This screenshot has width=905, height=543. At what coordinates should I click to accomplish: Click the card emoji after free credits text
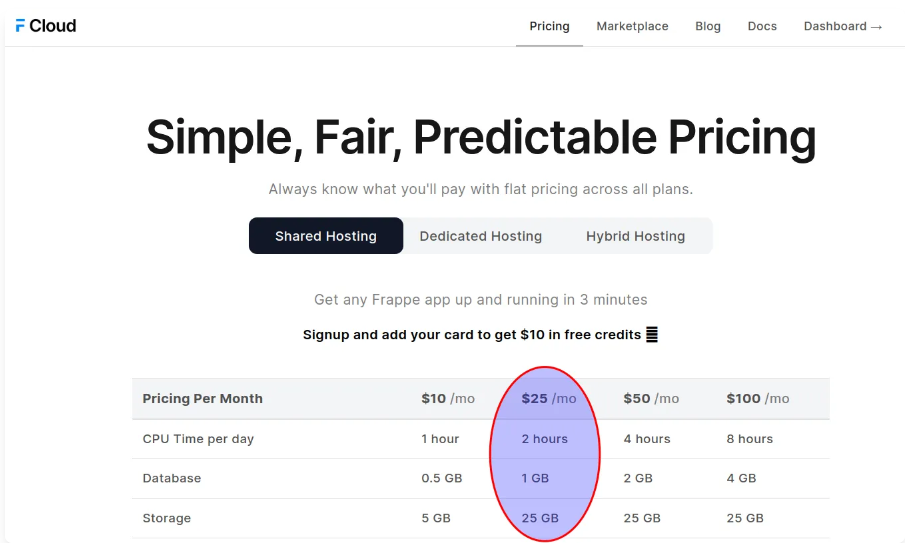(652, 335)
